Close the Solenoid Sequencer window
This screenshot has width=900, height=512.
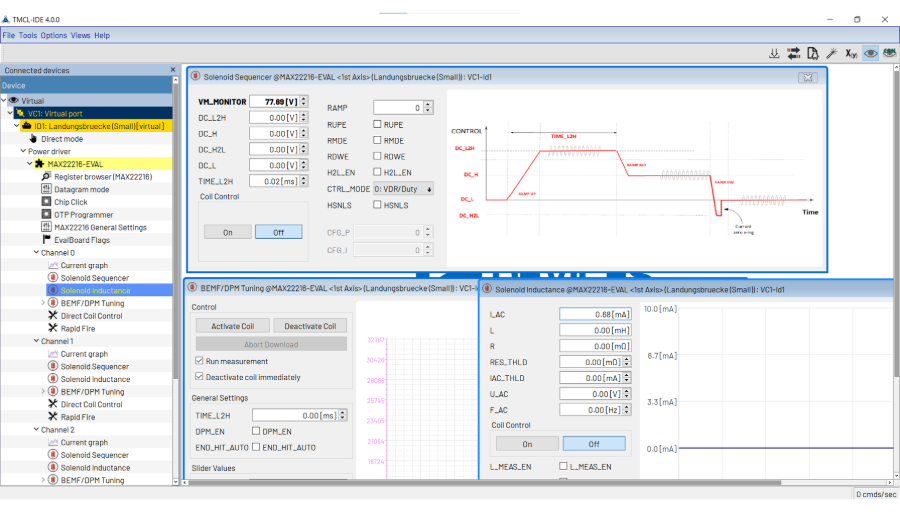coord(808,77)
